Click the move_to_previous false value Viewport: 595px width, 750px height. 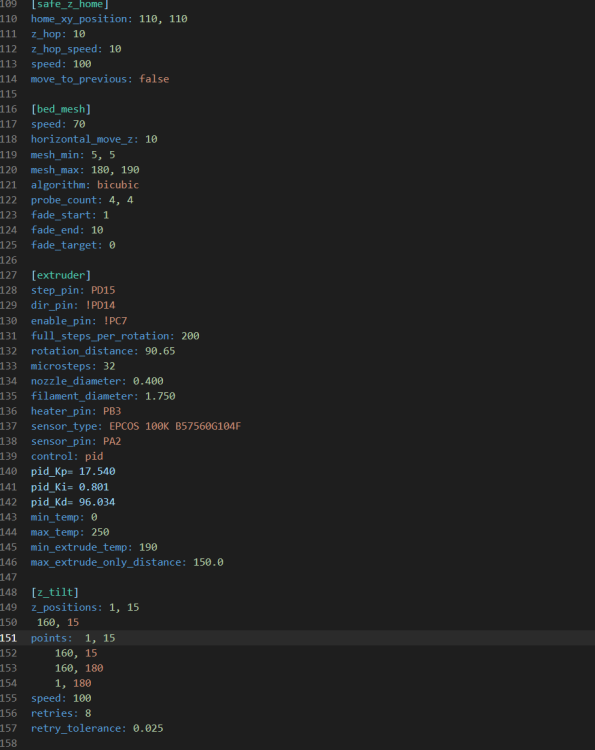click(154, 79)
